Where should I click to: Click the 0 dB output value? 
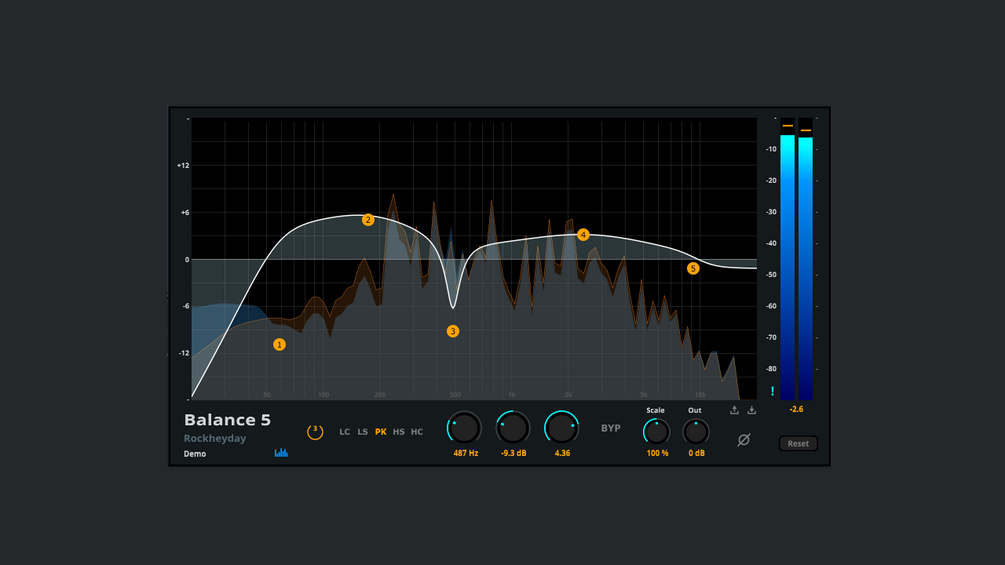point(697,453)
